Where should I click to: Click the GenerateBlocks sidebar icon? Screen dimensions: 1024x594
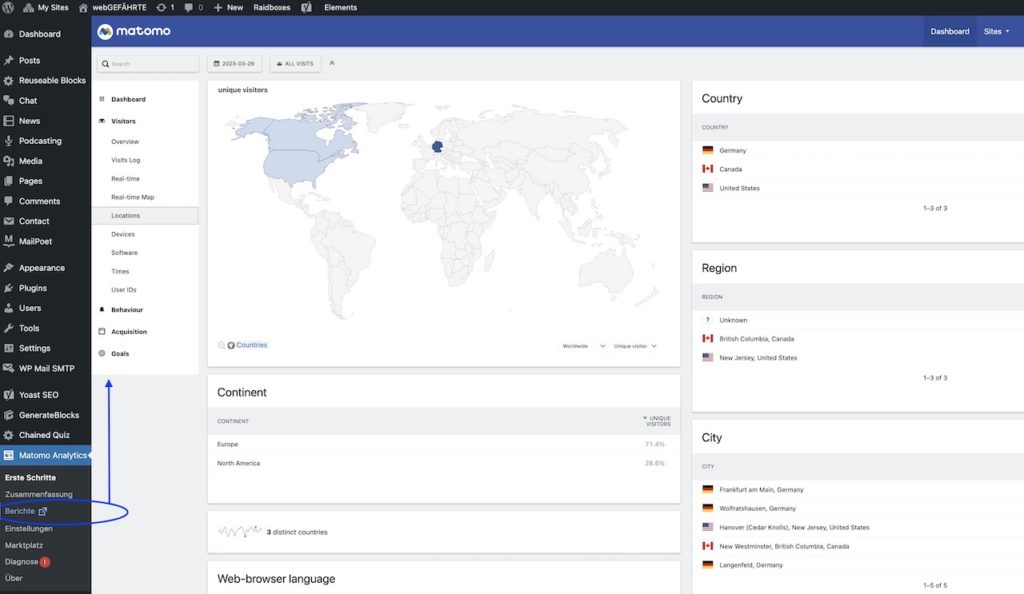(8, 415)
